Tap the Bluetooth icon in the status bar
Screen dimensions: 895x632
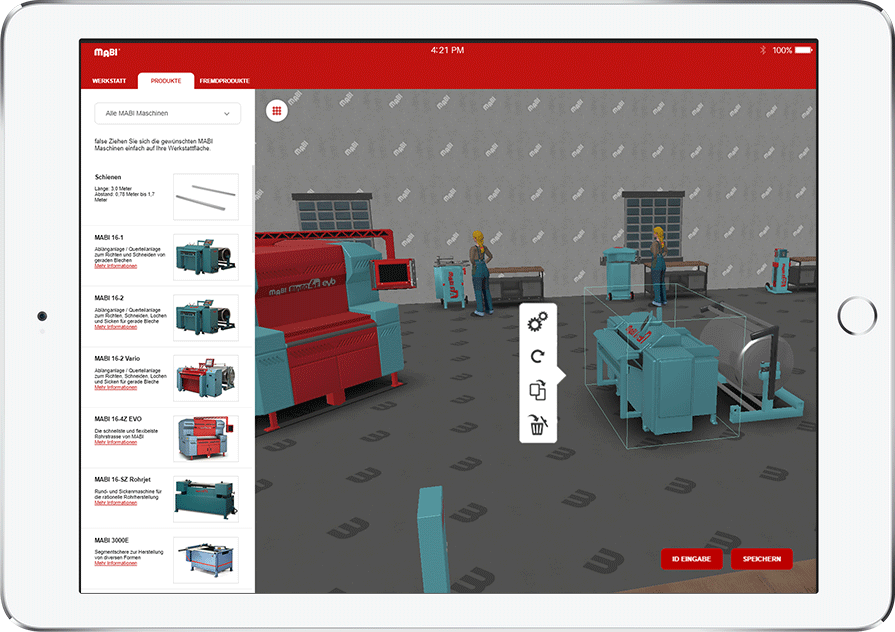click(763, 50)
